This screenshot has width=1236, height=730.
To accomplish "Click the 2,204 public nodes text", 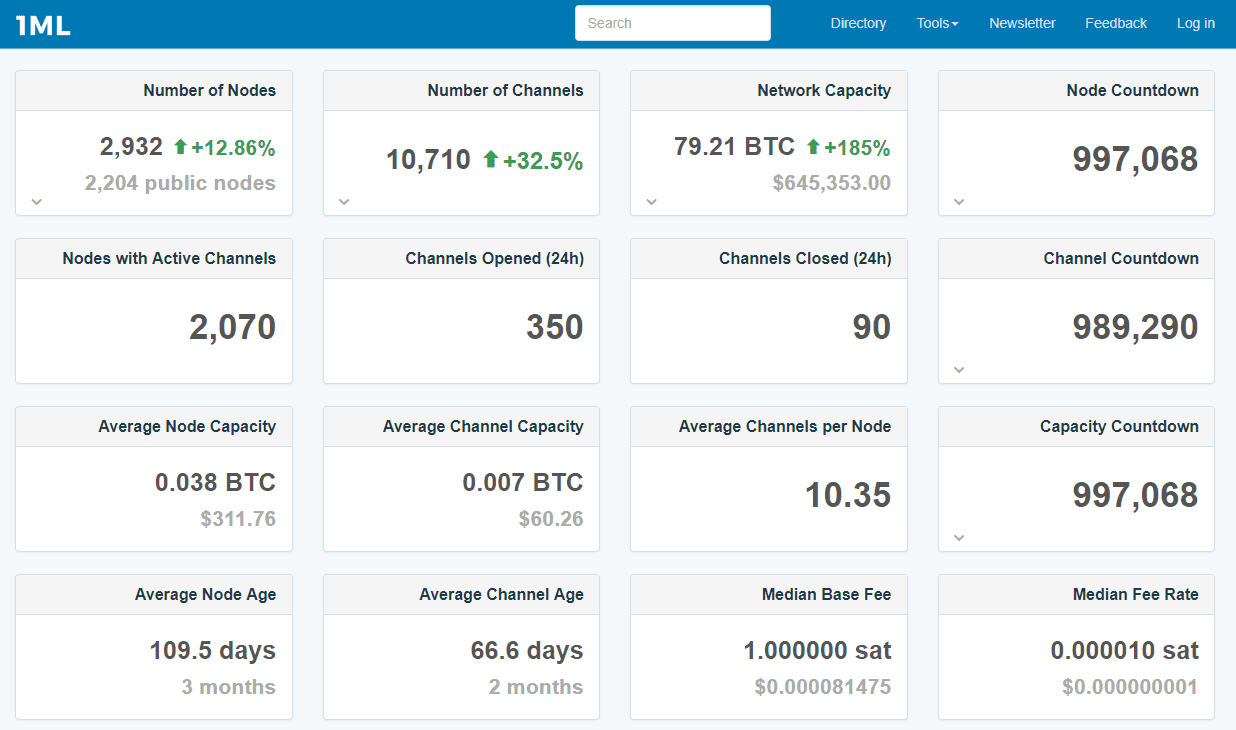I will click(180, 183).
